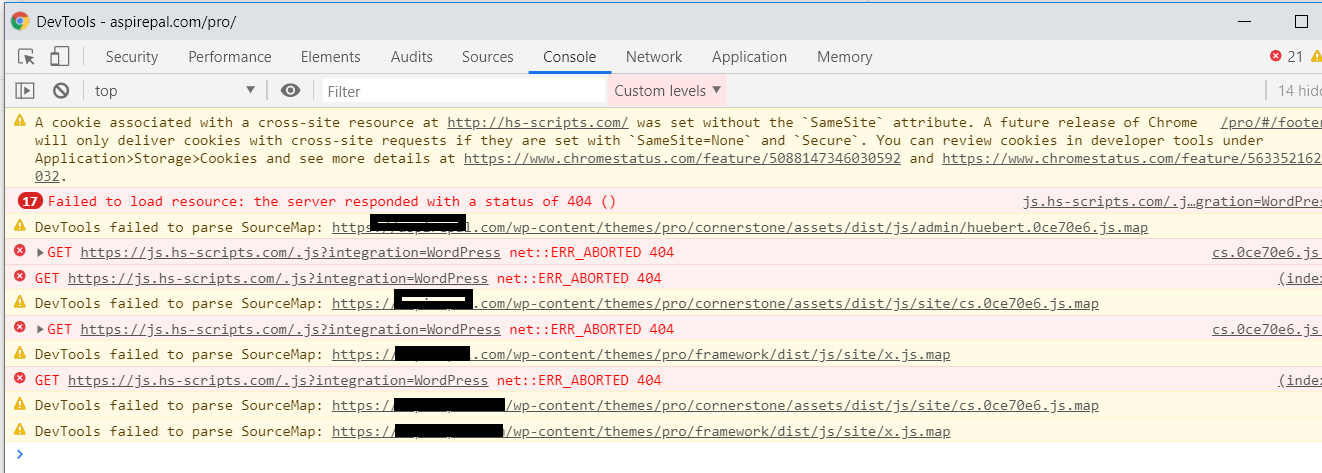This screenshot has width=1322, height=473.
Task: Focus the console Filter input field
Action: tap(463, 91)
